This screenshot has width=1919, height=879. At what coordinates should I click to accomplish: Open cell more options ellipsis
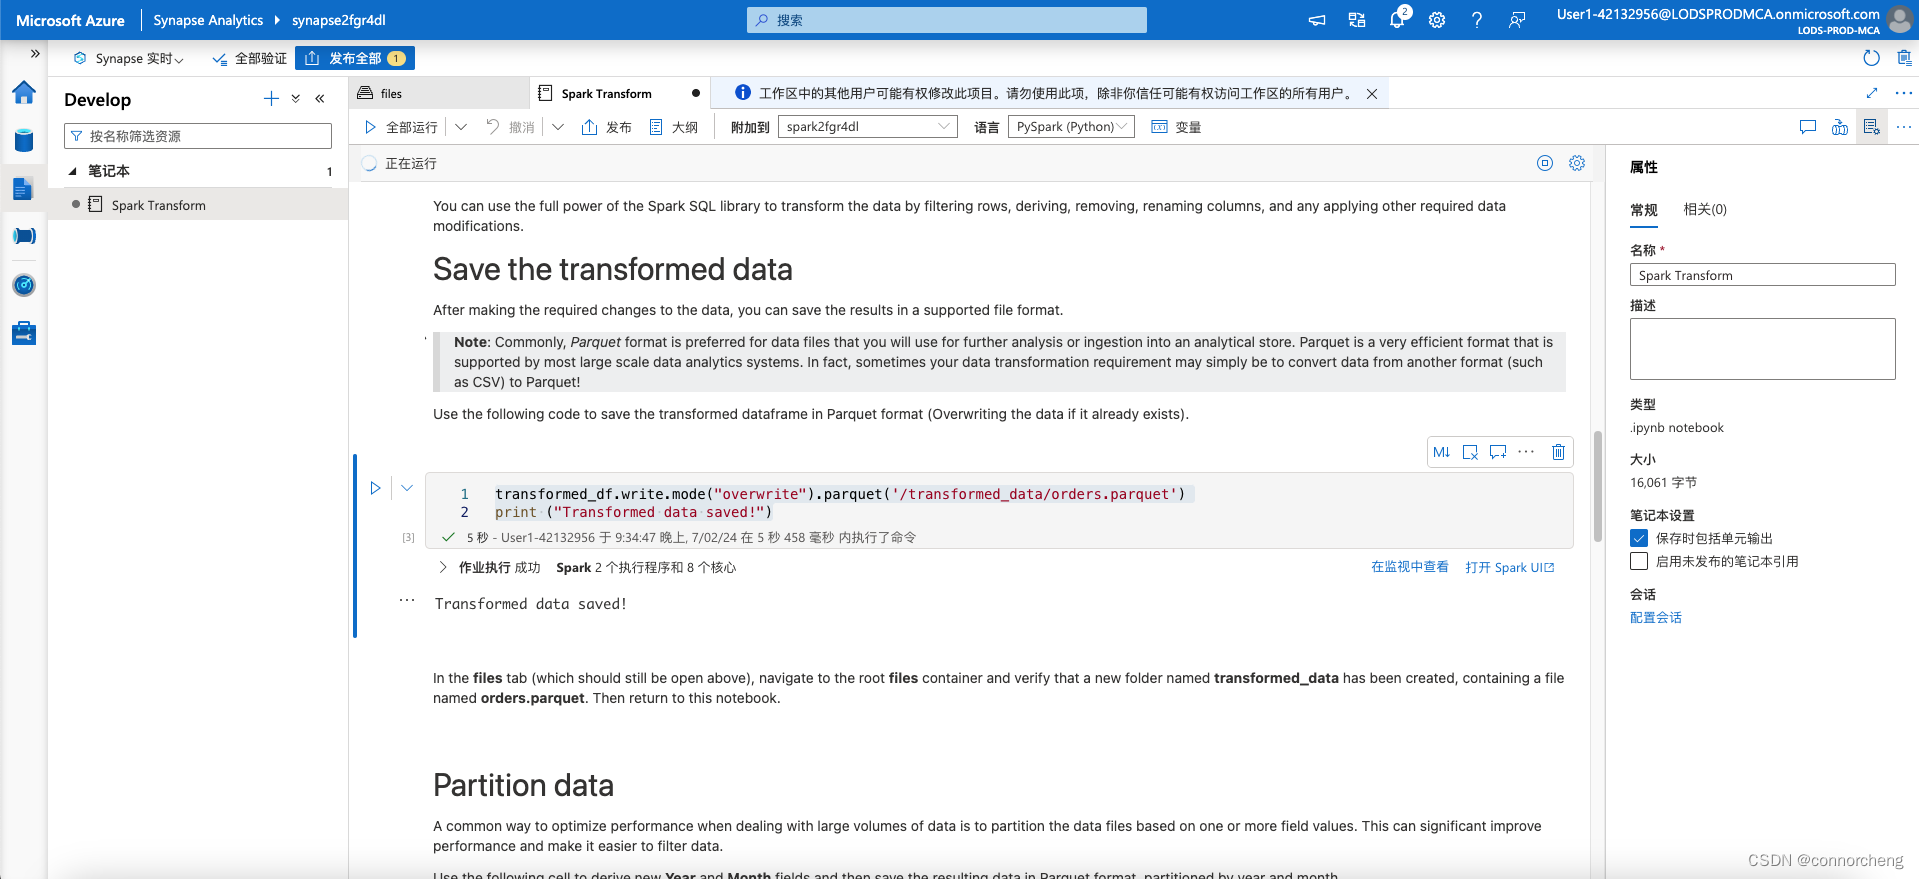(1526, 452)
